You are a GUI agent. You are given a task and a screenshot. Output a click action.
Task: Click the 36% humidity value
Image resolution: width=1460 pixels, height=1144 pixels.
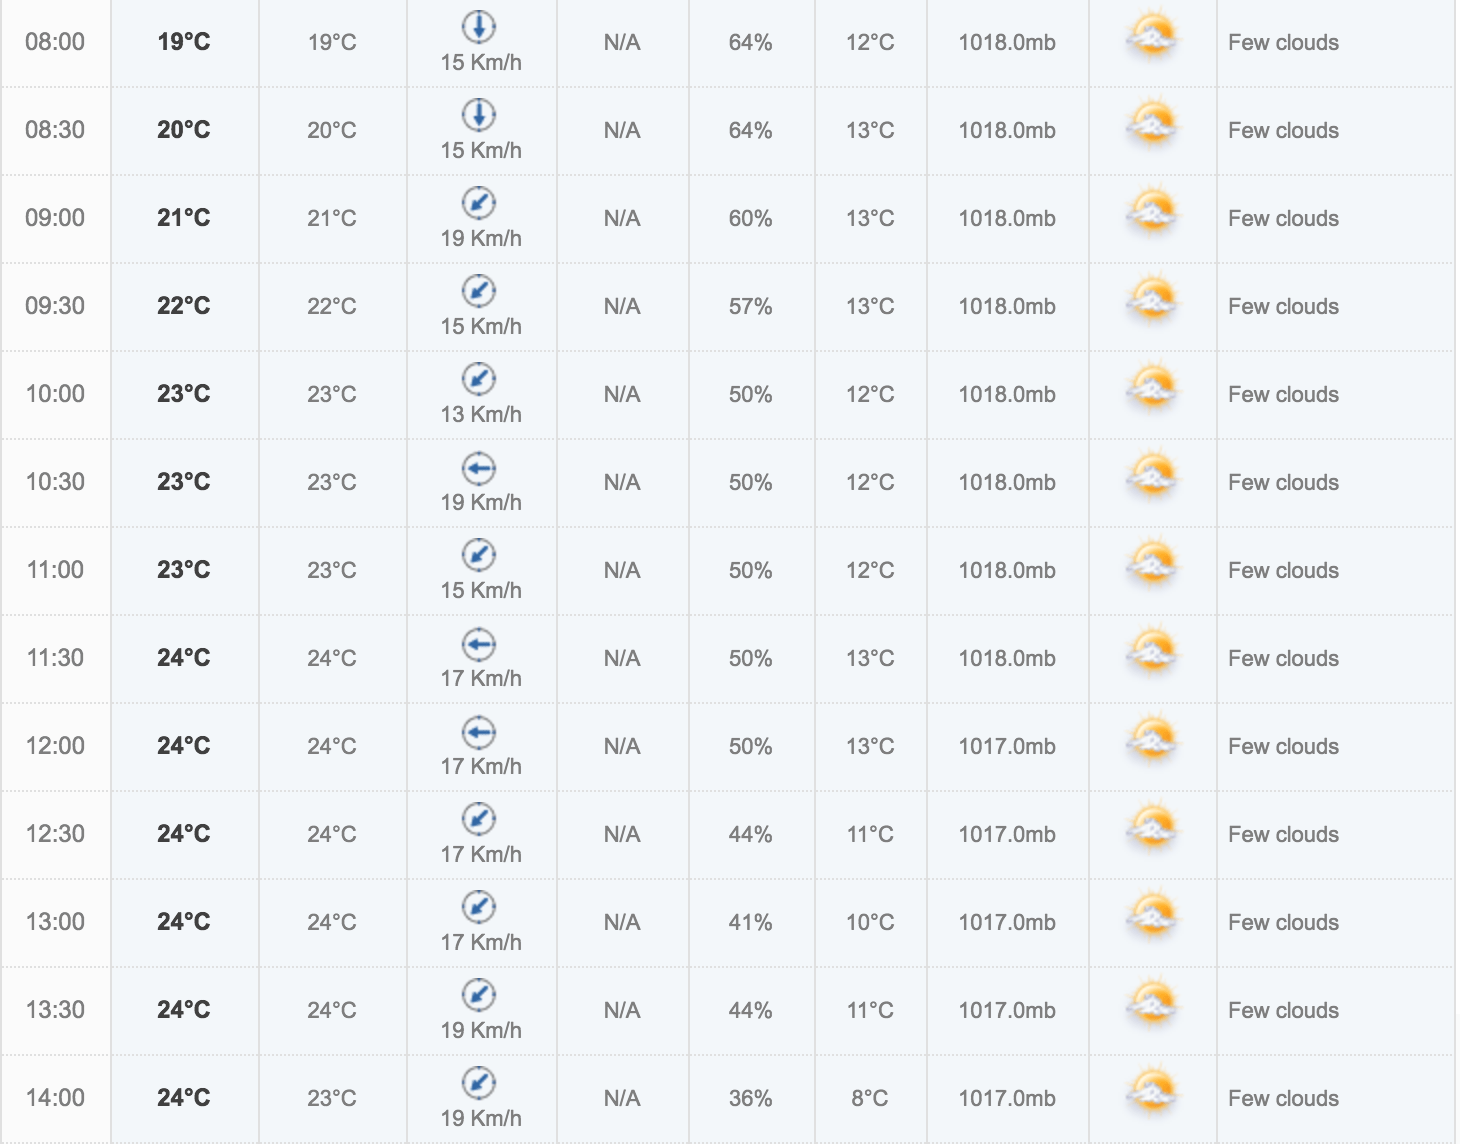[750, 1098]
